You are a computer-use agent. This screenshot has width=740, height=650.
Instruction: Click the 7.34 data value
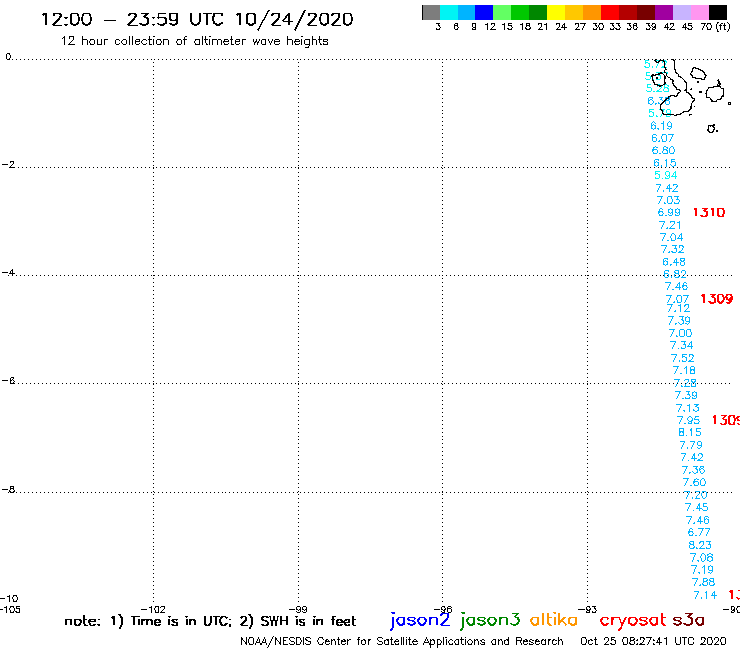tap(681, 346)
